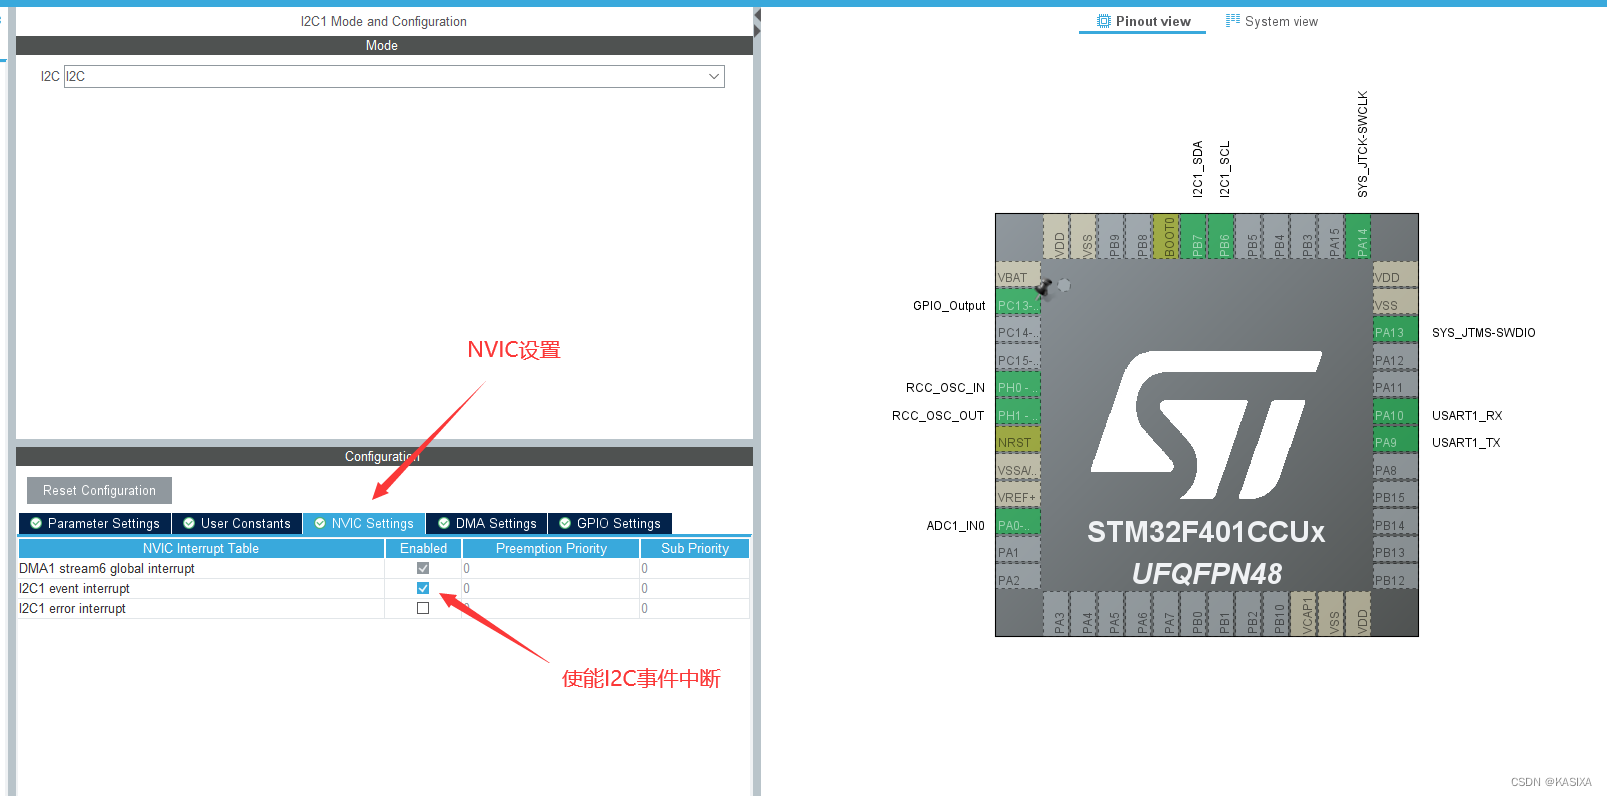Click the STM32F401CCUx chip name
The image size is (1607, 796).
point(1206,532)
